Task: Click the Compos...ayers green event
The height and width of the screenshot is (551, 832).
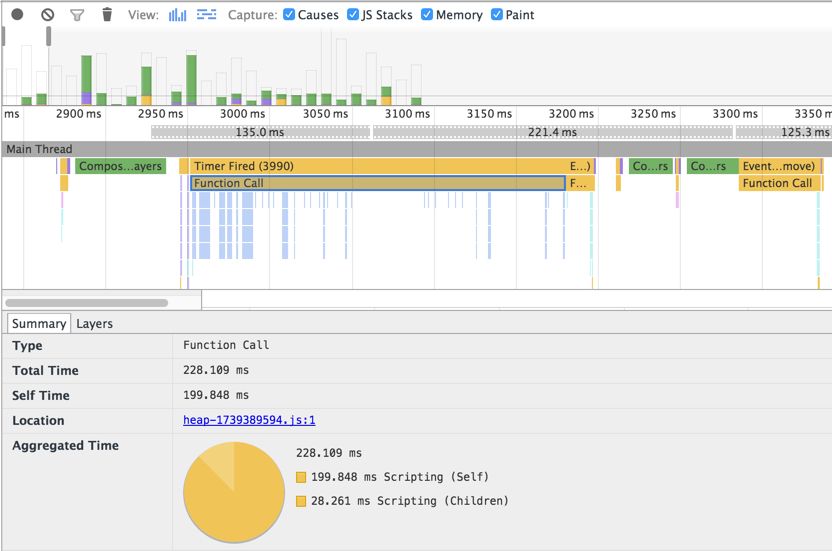Action: click(120, 166)
